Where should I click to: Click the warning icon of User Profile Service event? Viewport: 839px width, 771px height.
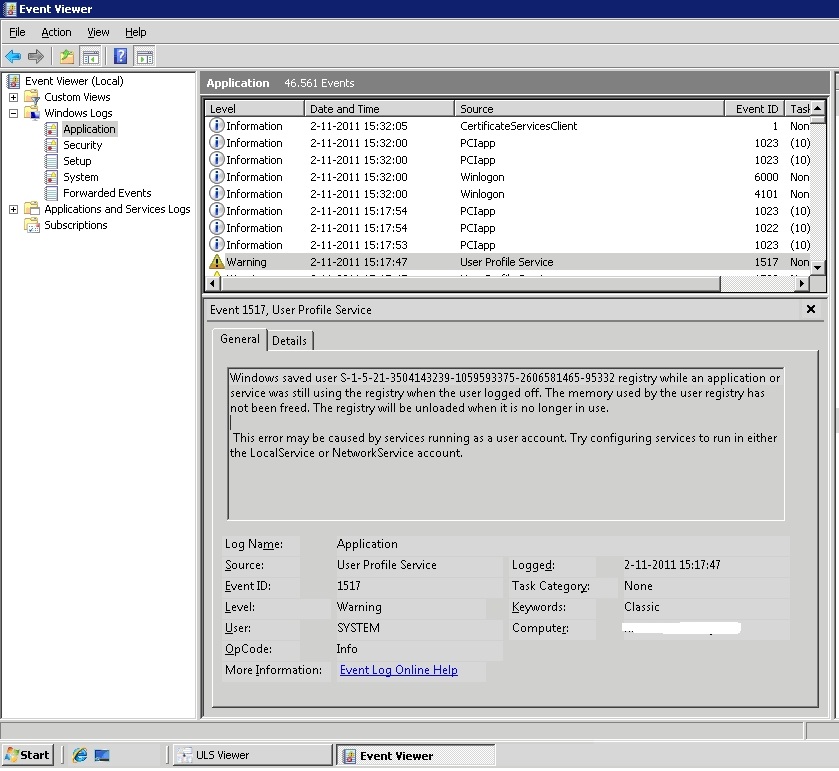pyautogui.click(x=216, y=262)
